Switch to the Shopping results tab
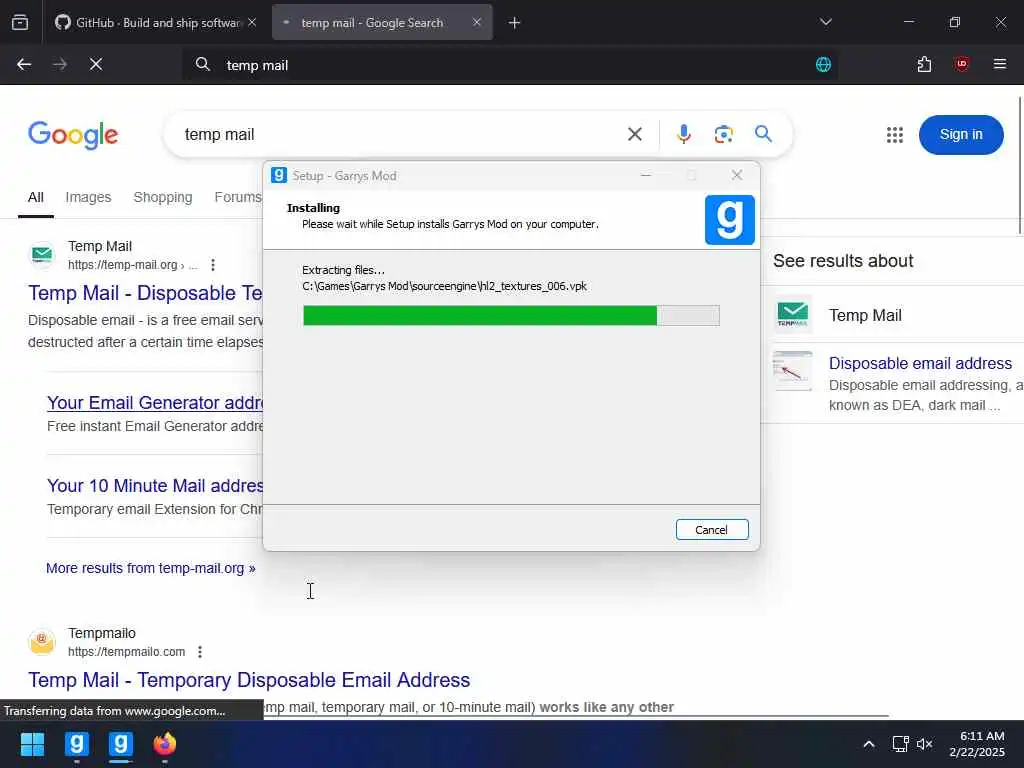The image size is (1024, 768). point(163,197)
